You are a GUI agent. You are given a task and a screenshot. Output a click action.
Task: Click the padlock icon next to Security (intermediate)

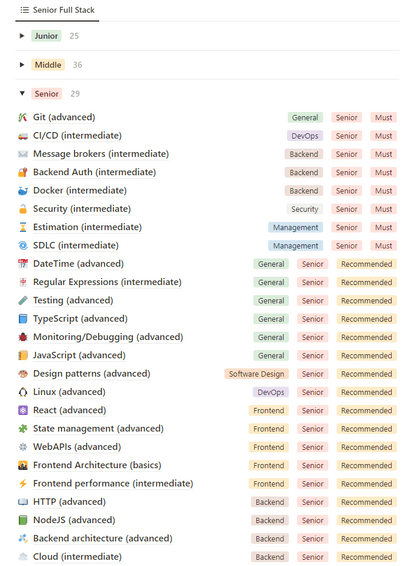23,209
